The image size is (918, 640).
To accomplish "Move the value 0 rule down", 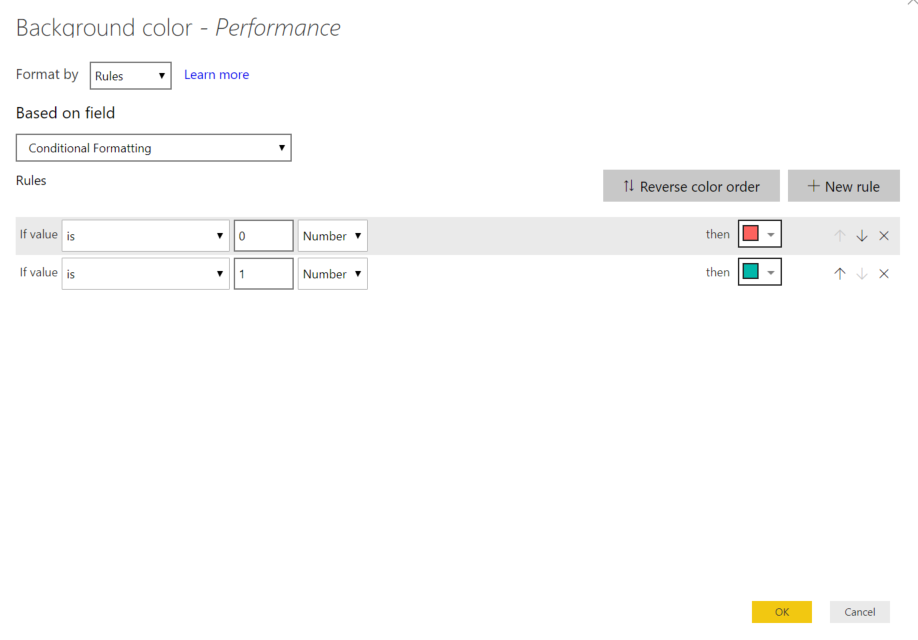I will click(x=862, y=236).
